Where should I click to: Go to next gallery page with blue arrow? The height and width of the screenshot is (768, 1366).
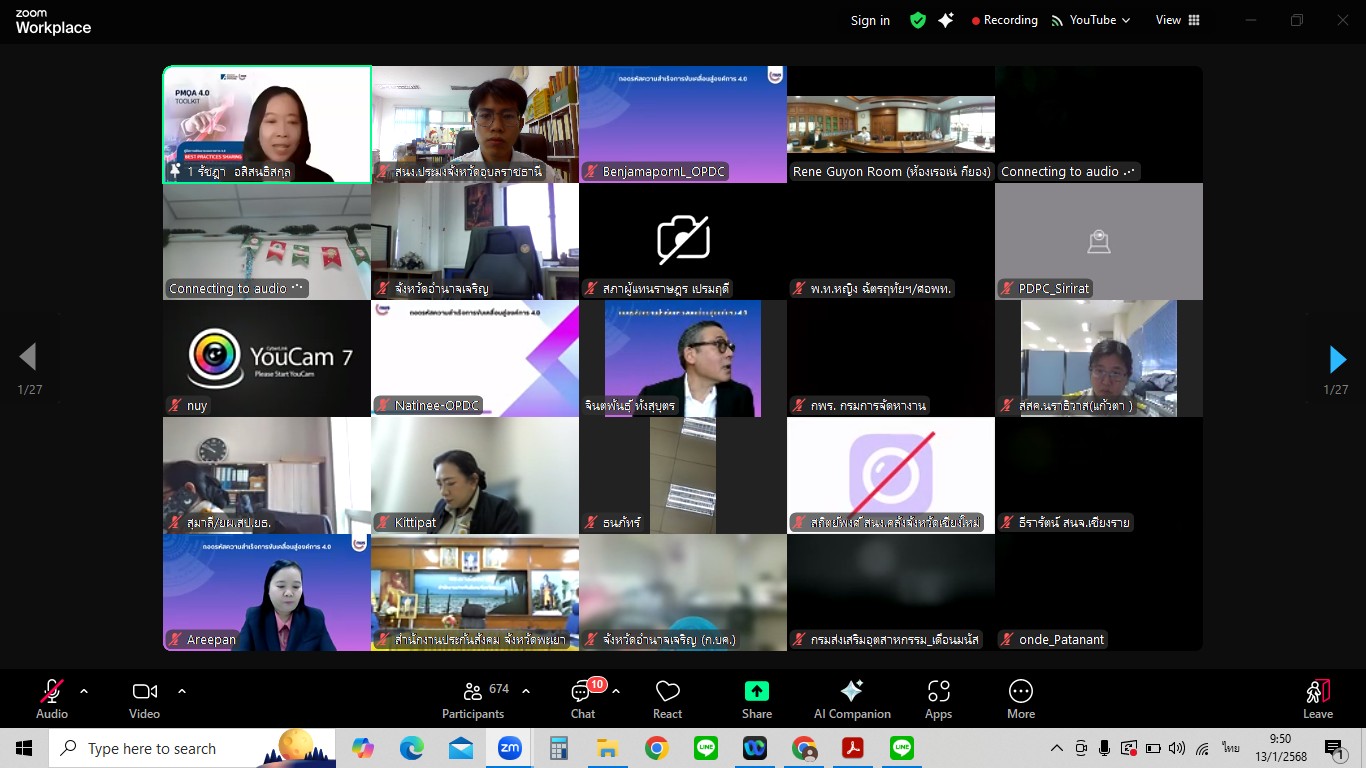click(x=1337, y=358)
